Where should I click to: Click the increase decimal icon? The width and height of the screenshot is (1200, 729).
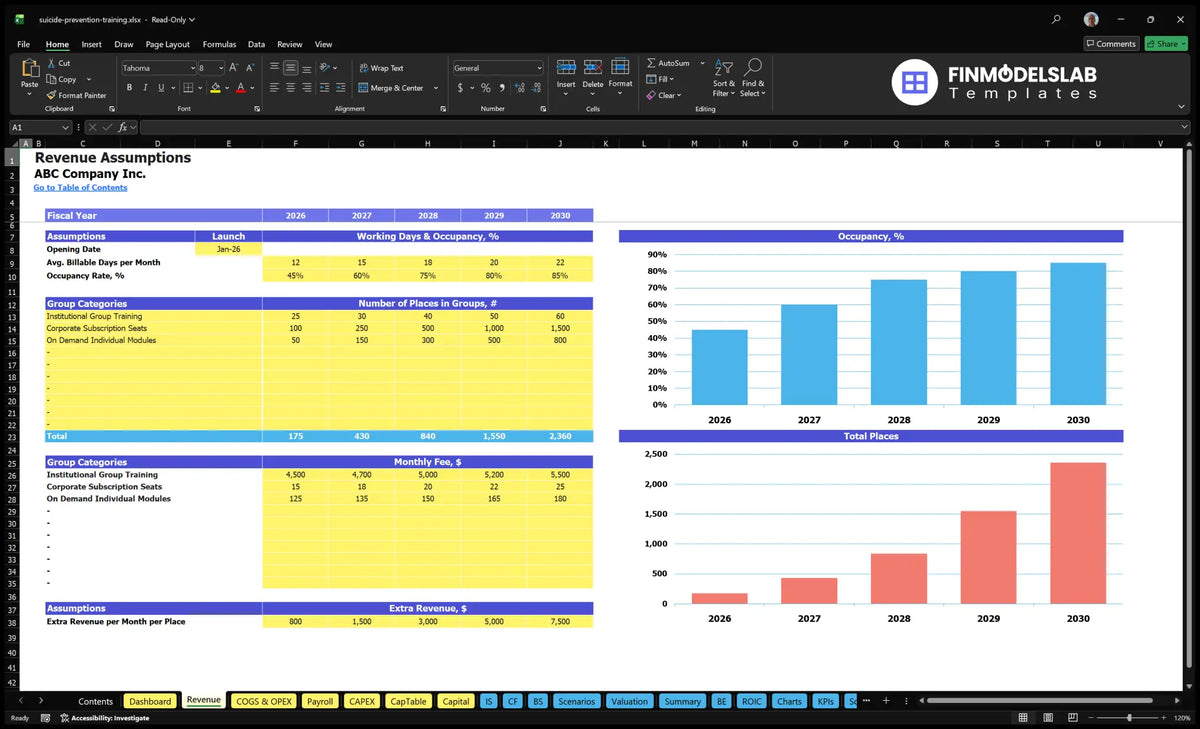(519, 88)
